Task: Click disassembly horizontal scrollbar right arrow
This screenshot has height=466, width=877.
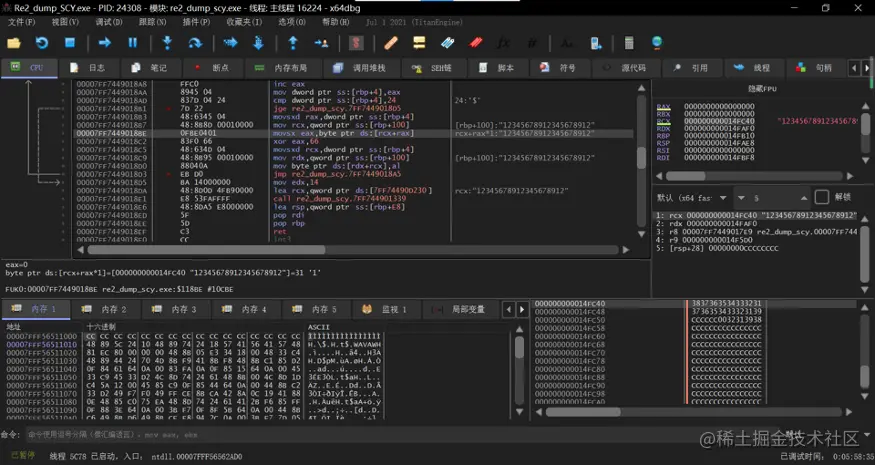Action: point(626,250)
